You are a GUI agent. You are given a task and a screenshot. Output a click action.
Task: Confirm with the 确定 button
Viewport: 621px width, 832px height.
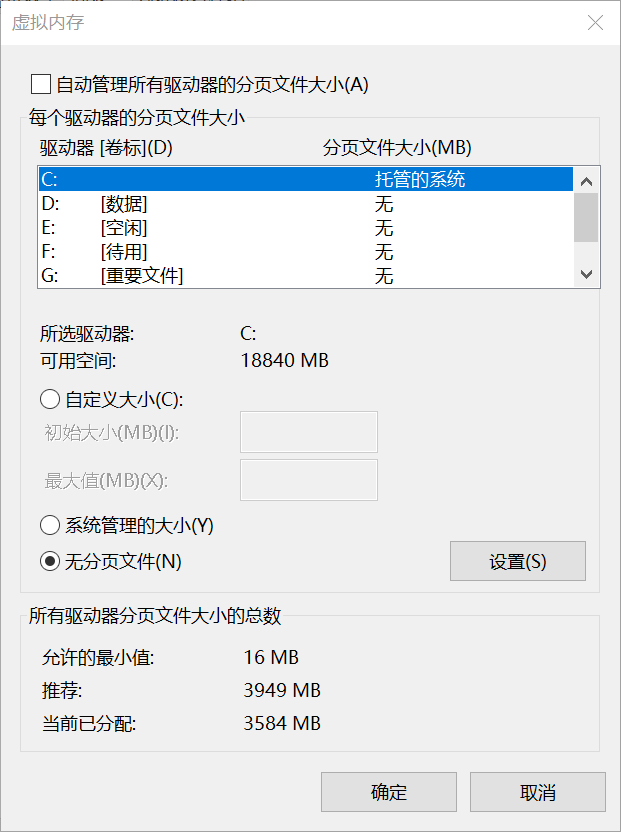point(388,792)
